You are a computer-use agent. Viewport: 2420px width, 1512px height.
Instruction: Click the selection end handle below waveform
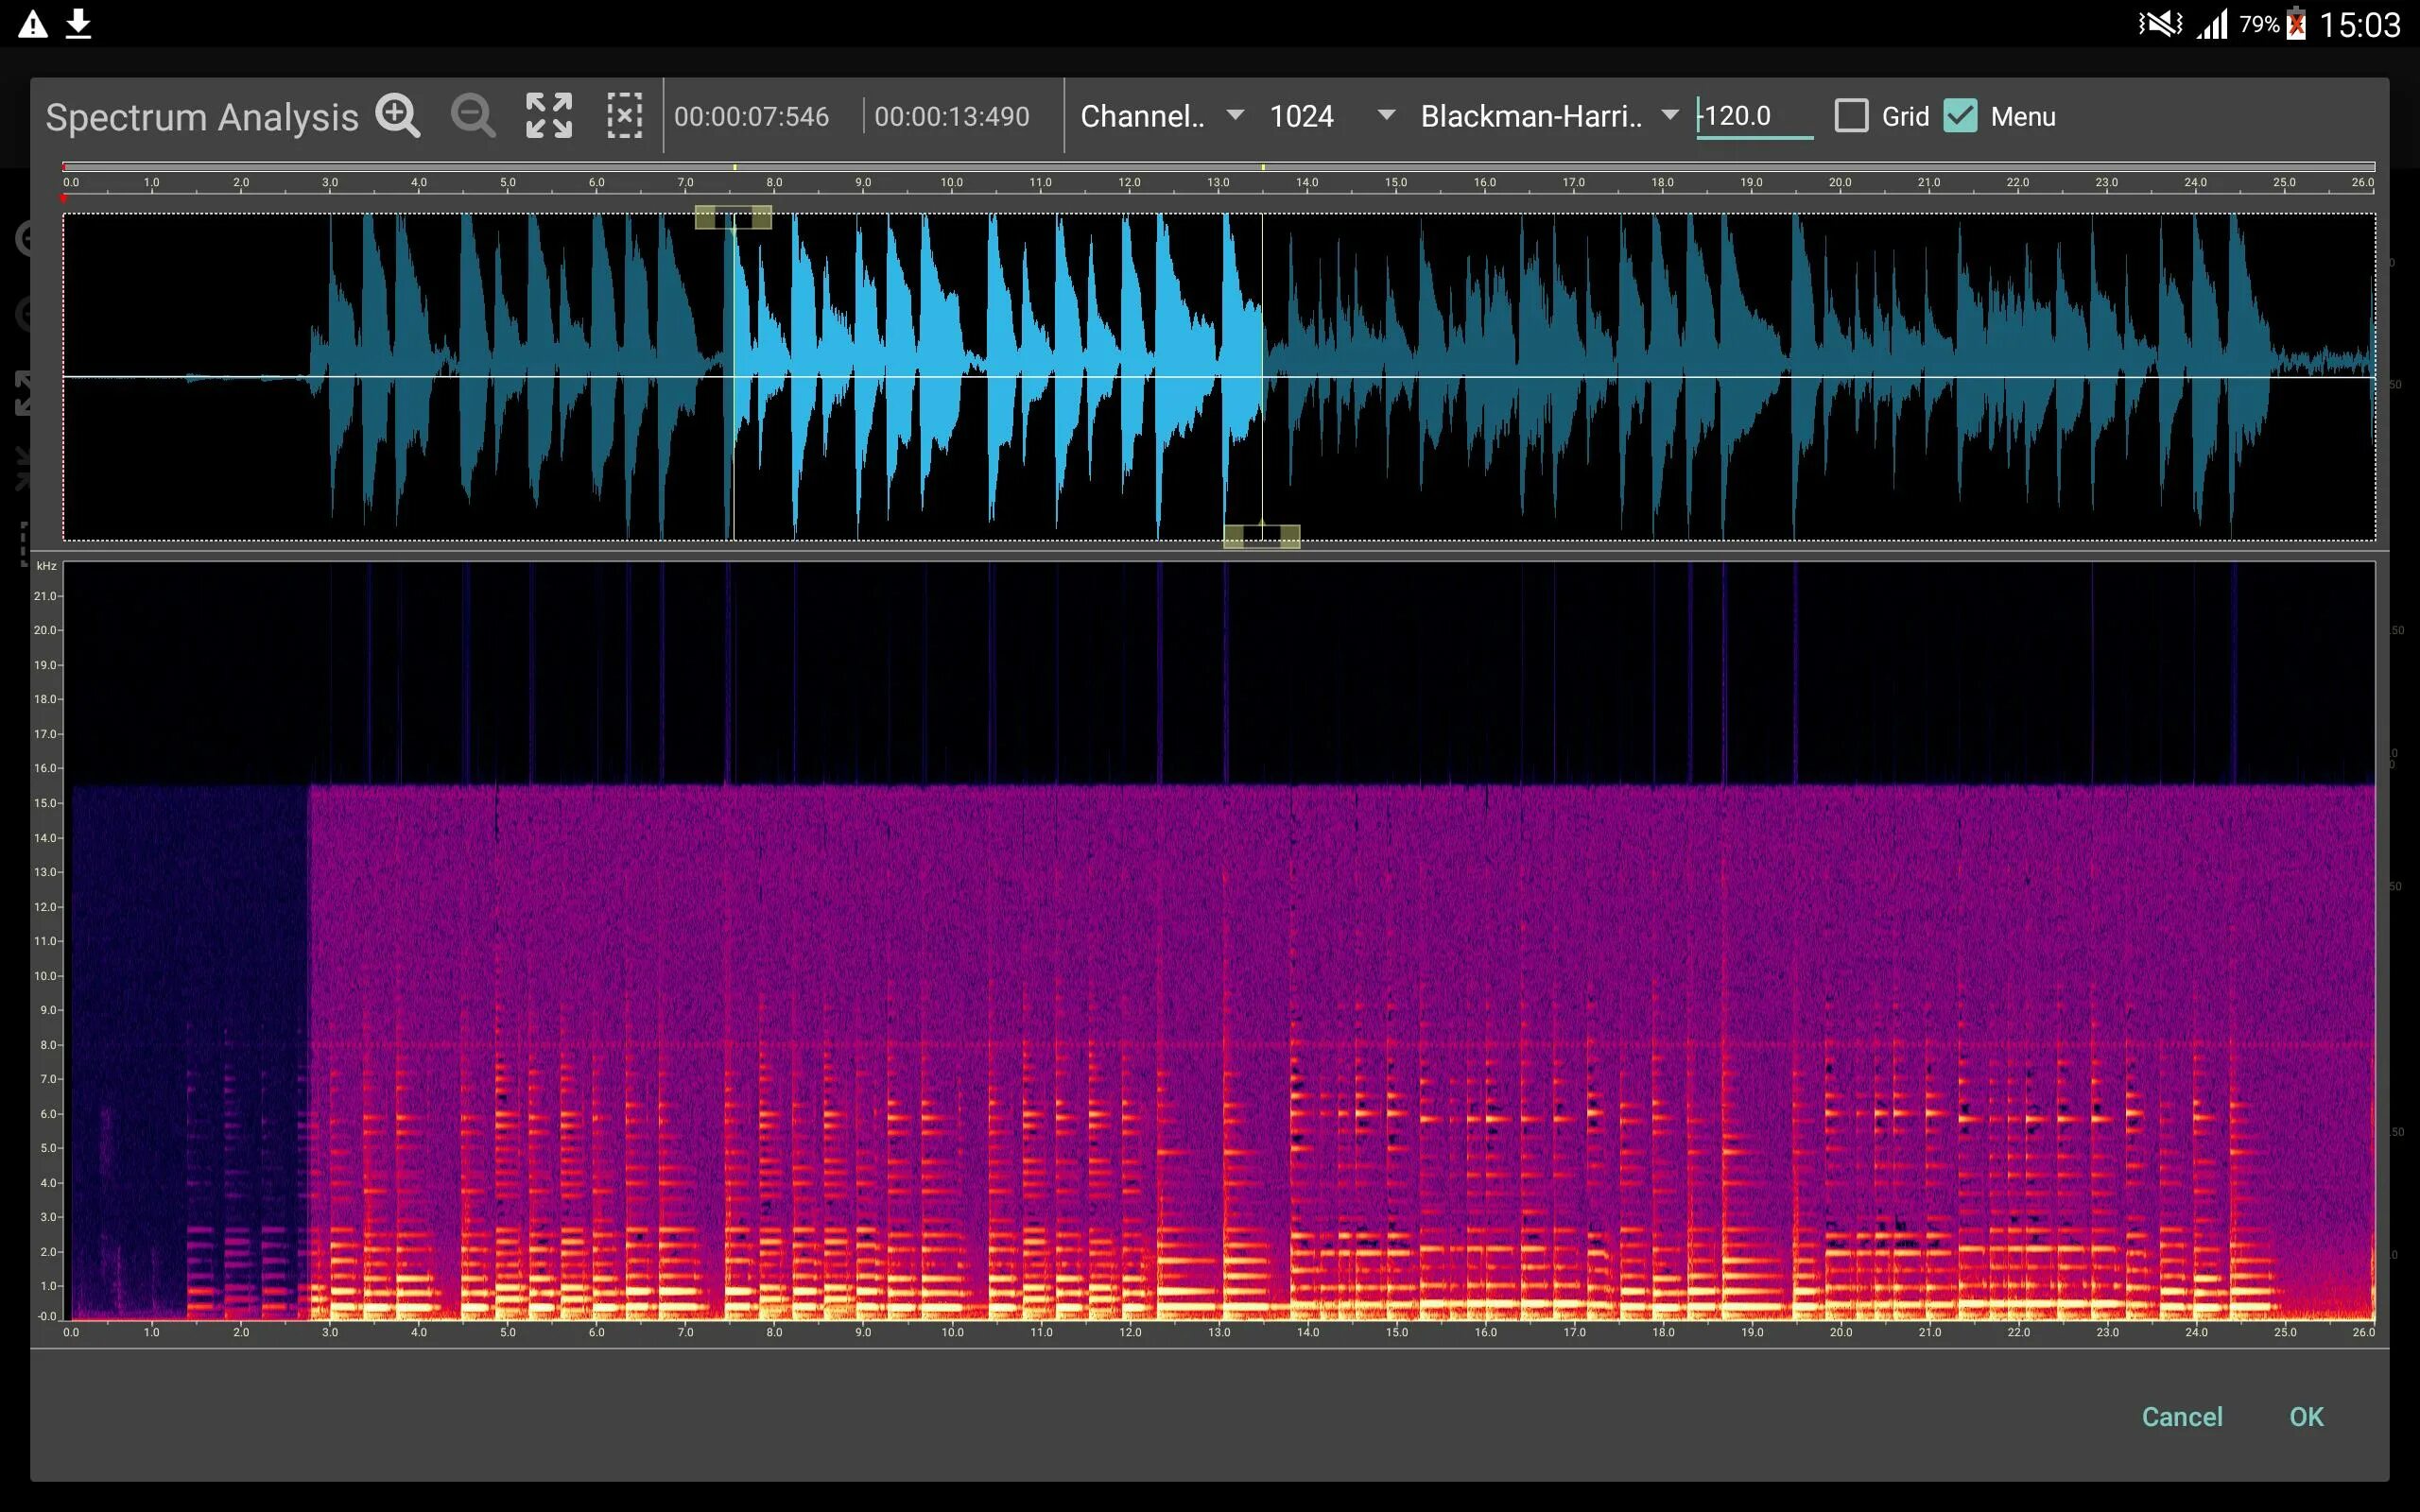1261,537
